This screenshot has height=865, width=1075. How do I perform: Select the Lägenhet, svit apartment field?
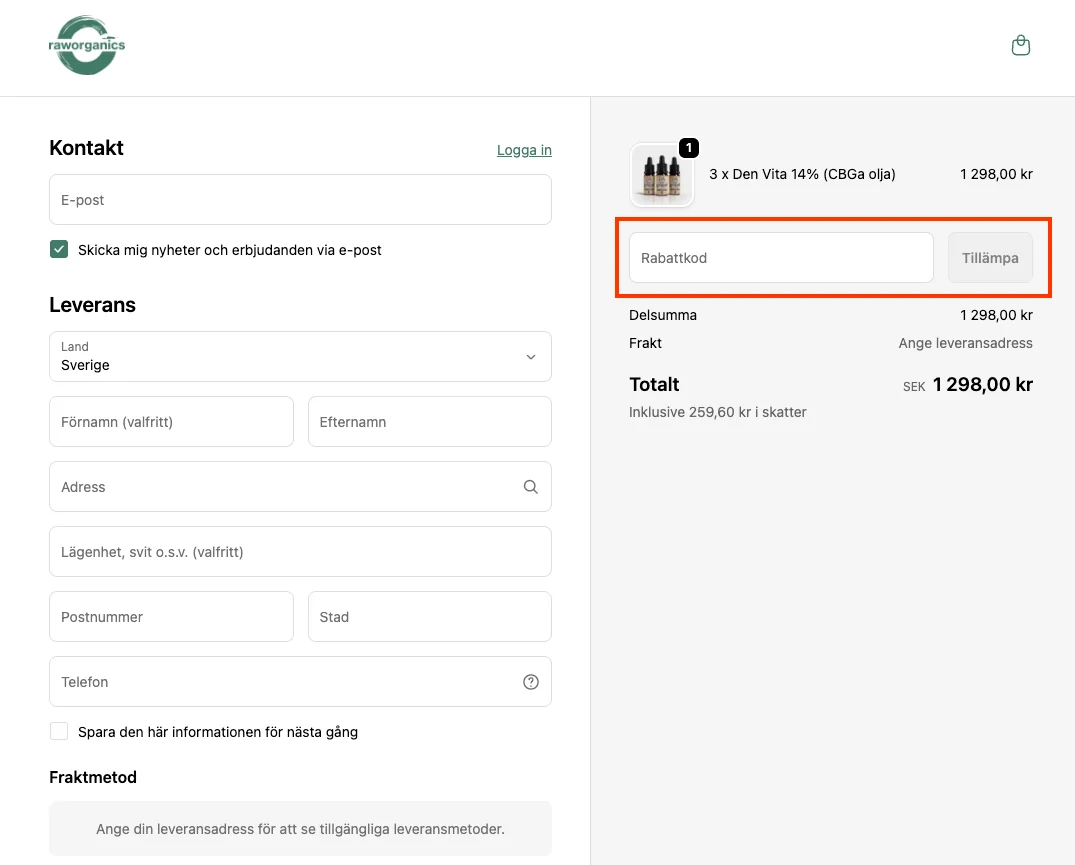click(x=300, y=552)
